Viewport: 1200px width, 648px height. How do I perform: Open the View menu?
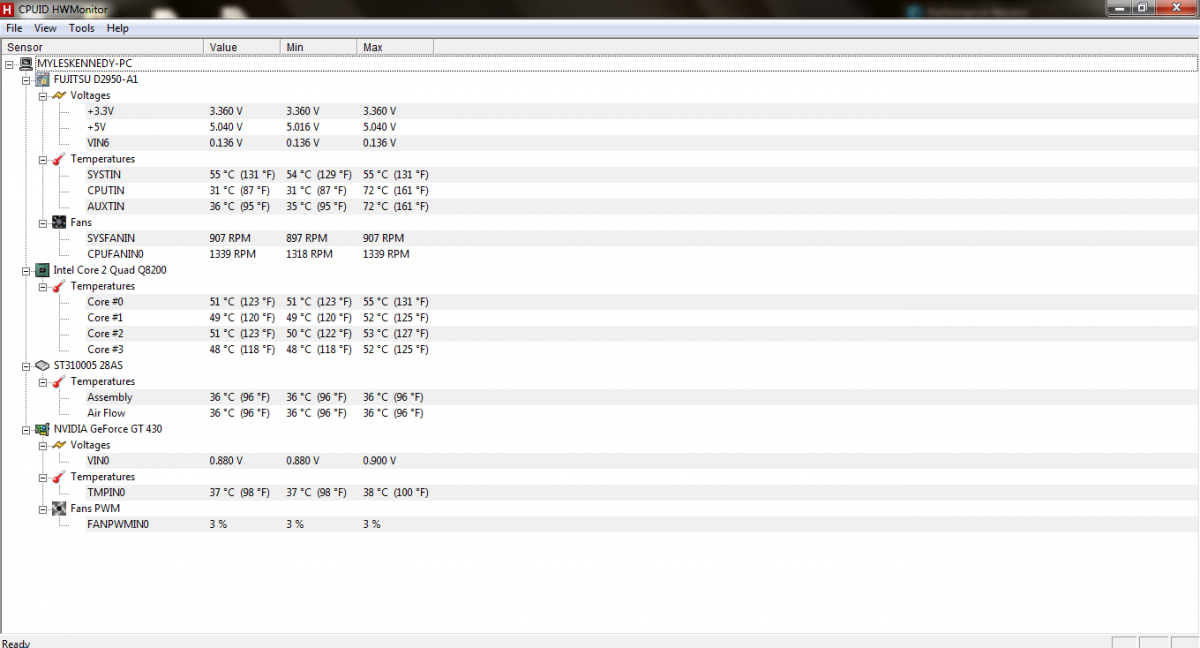46,28
